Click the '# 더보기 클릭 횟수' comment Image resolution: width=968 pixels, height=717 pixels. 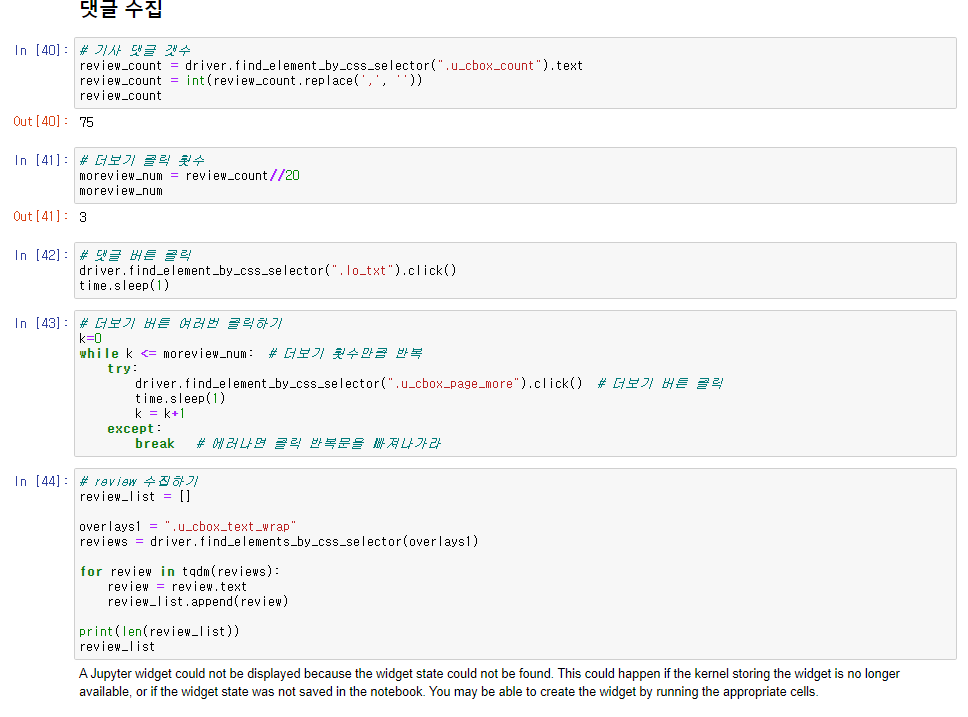[141, 161]
